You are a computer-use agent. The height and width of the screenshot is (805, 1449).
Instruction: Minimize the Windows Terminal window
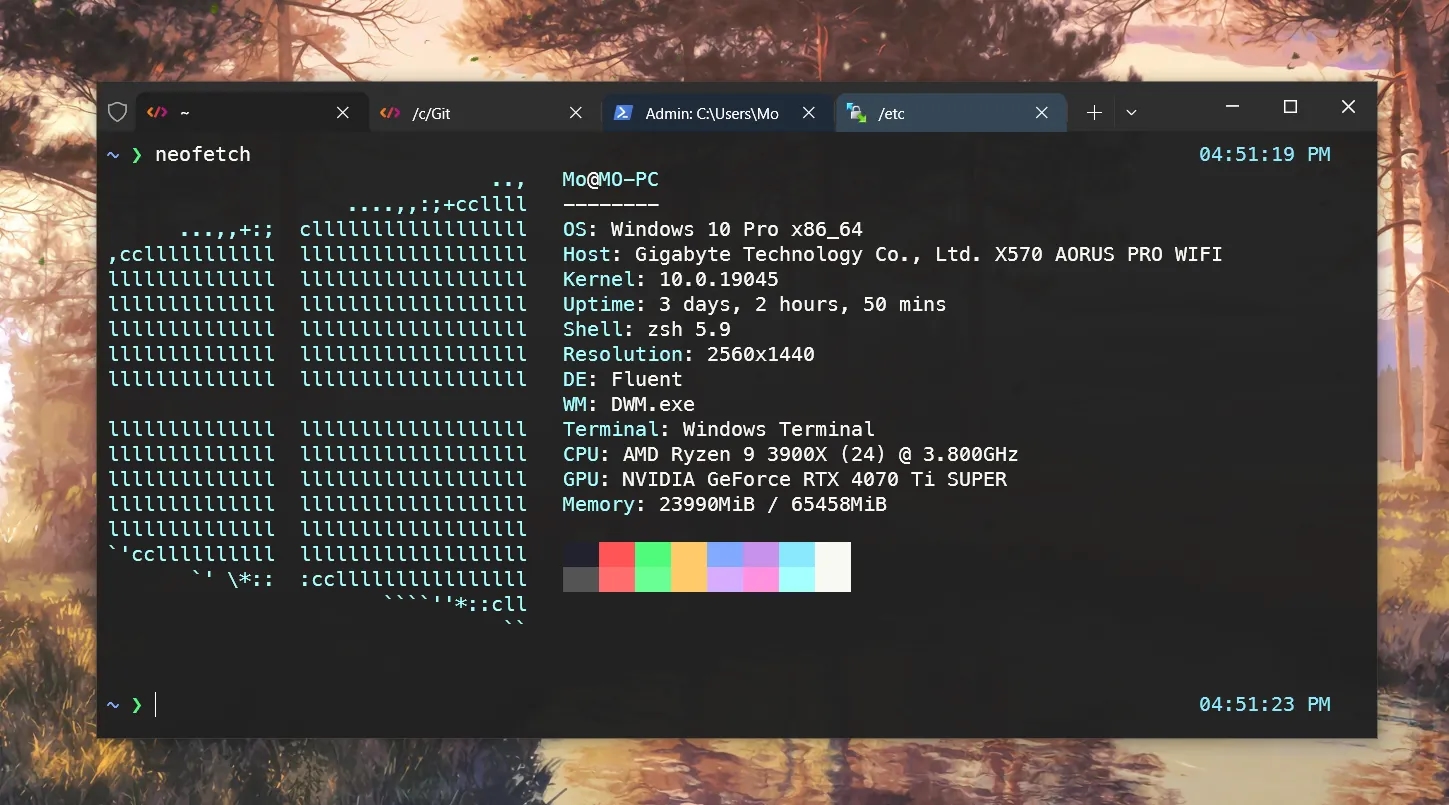pyautogui.click(x=1232, y=107)
